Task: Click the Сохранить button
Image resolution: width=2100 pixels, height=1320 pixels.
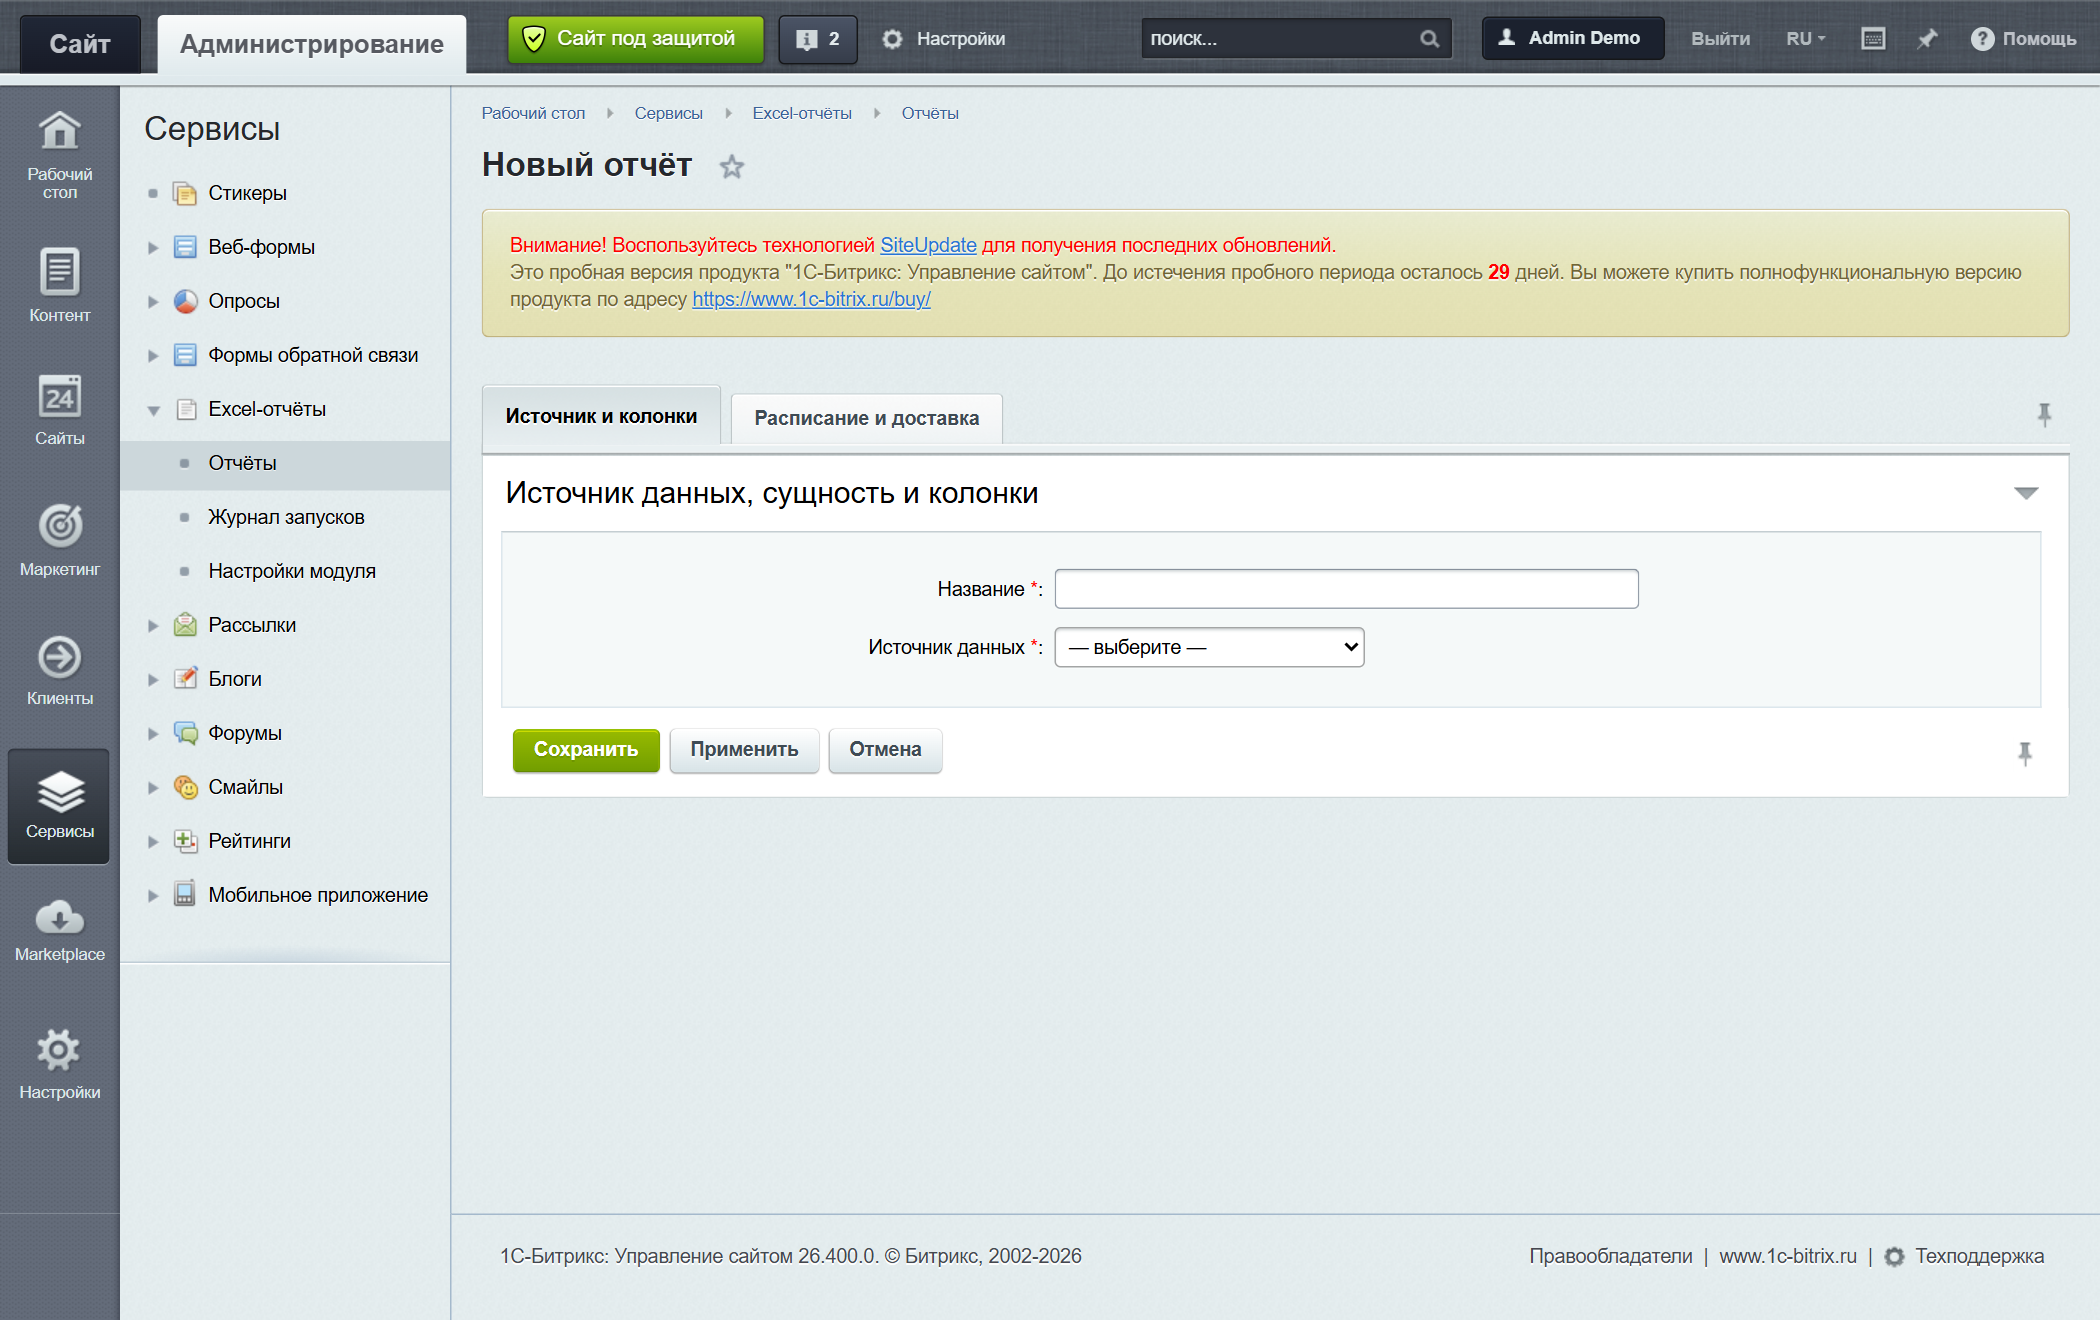Action: (x=586, y=749)
